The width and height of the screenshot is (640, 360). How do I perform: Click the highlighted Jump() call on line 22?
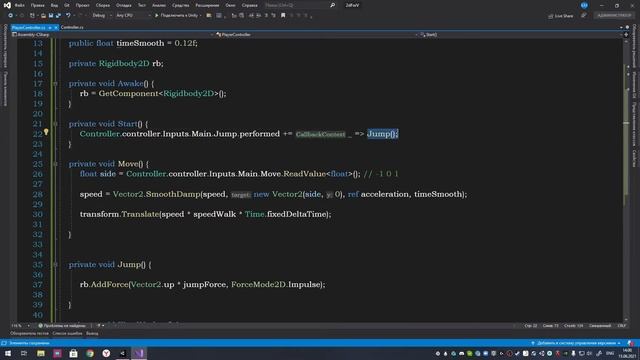click(x=382, y=134)
